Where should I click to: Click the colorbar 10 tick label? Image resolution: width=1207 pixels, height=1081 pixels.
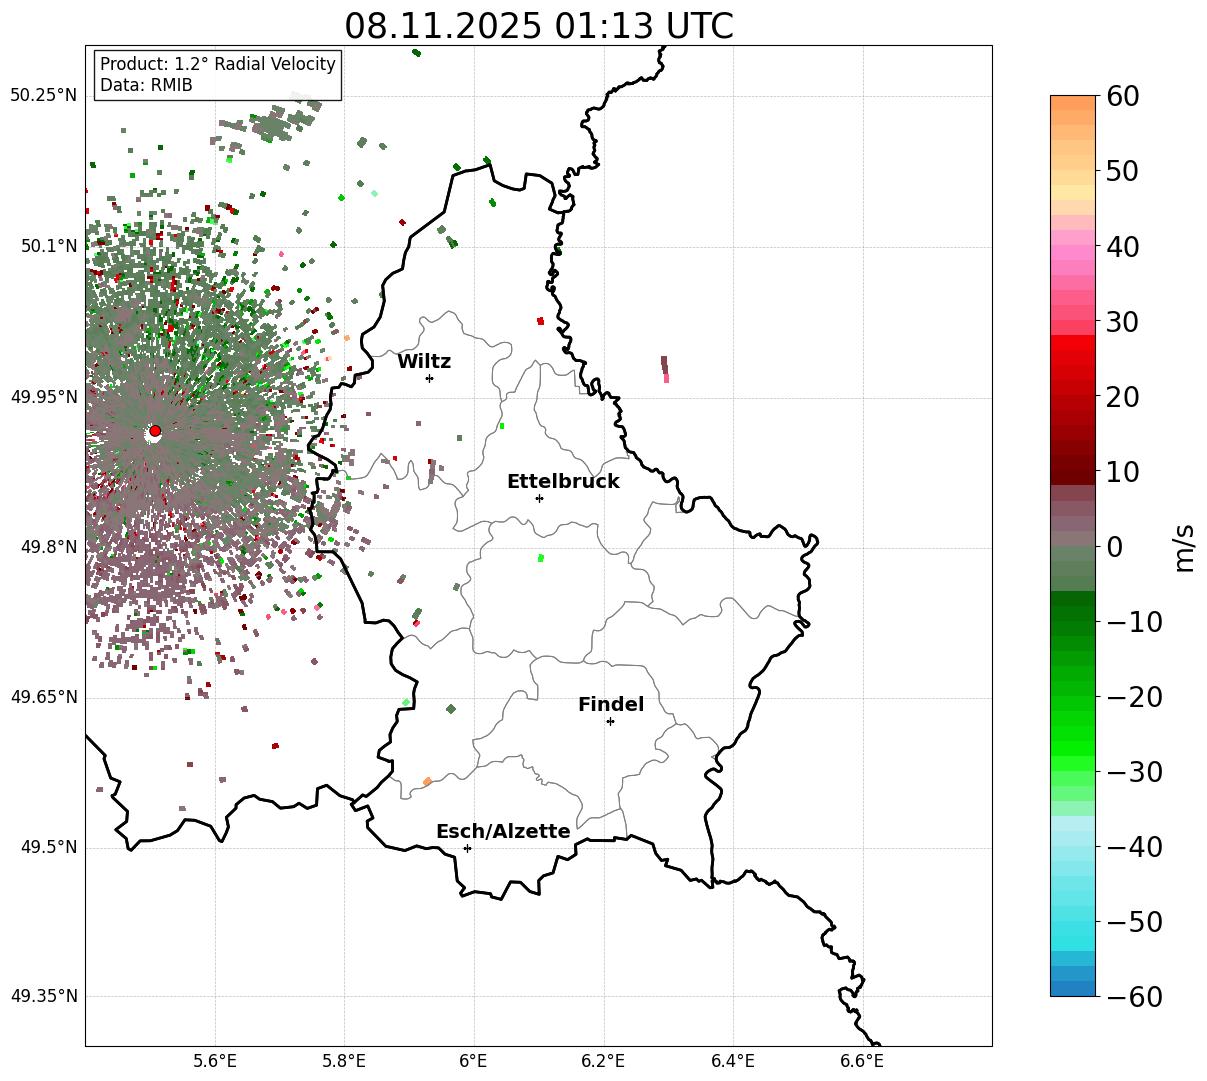pos(1122,471)
